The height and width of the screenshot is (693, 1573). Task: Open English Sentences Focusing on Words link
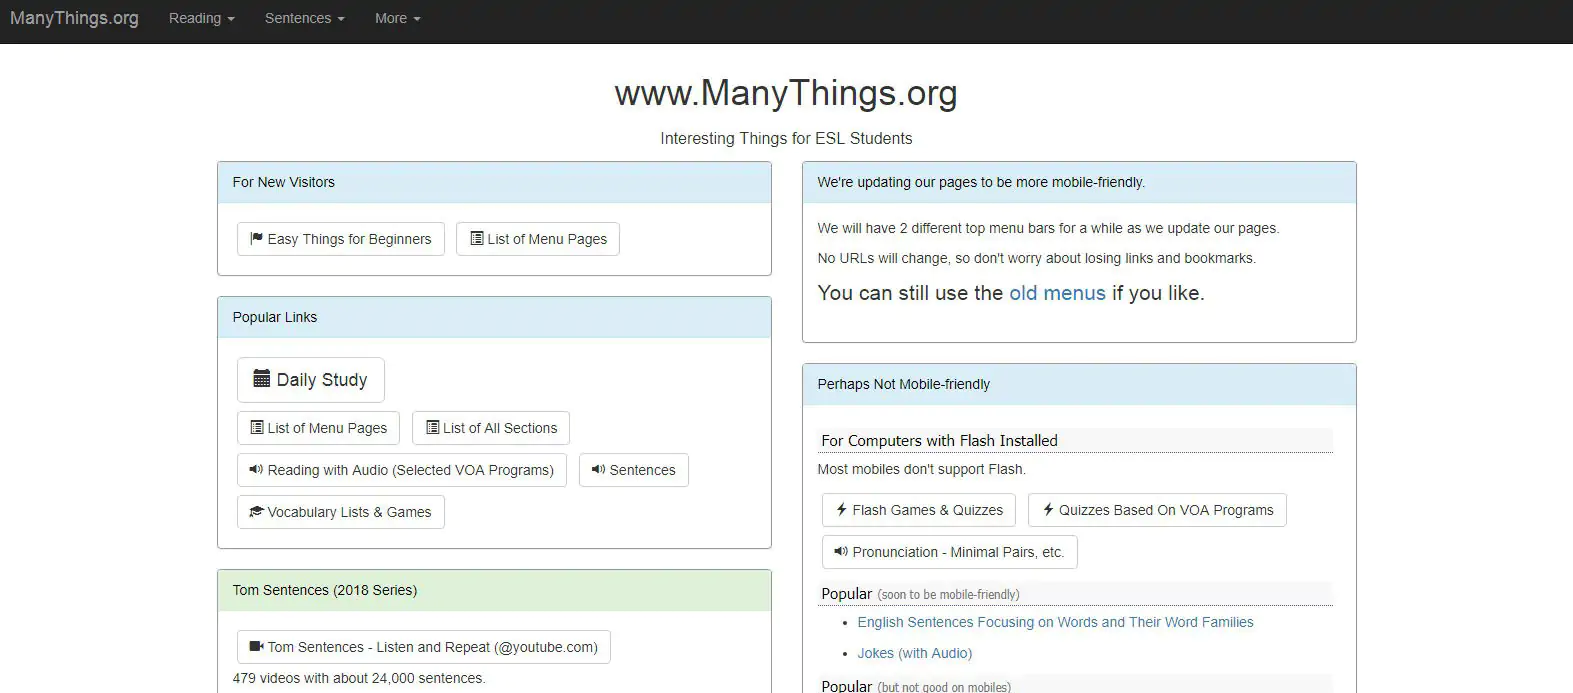pos(1055,622)
